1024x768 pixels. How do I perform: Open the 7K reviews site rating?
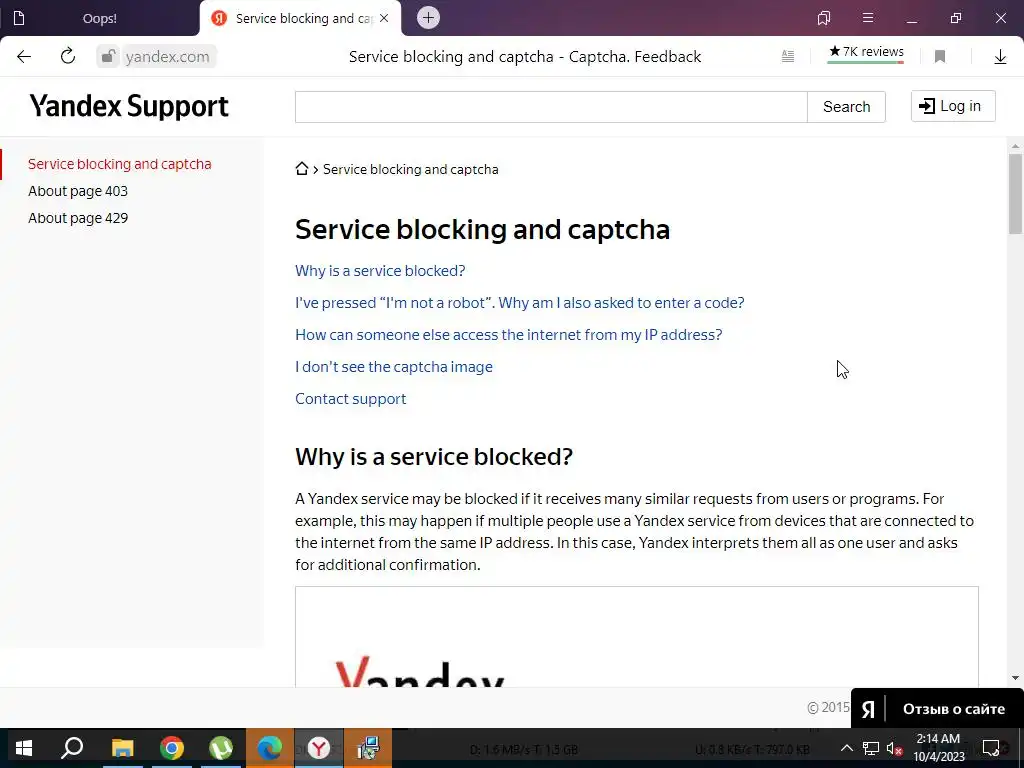tap(866, 52)
